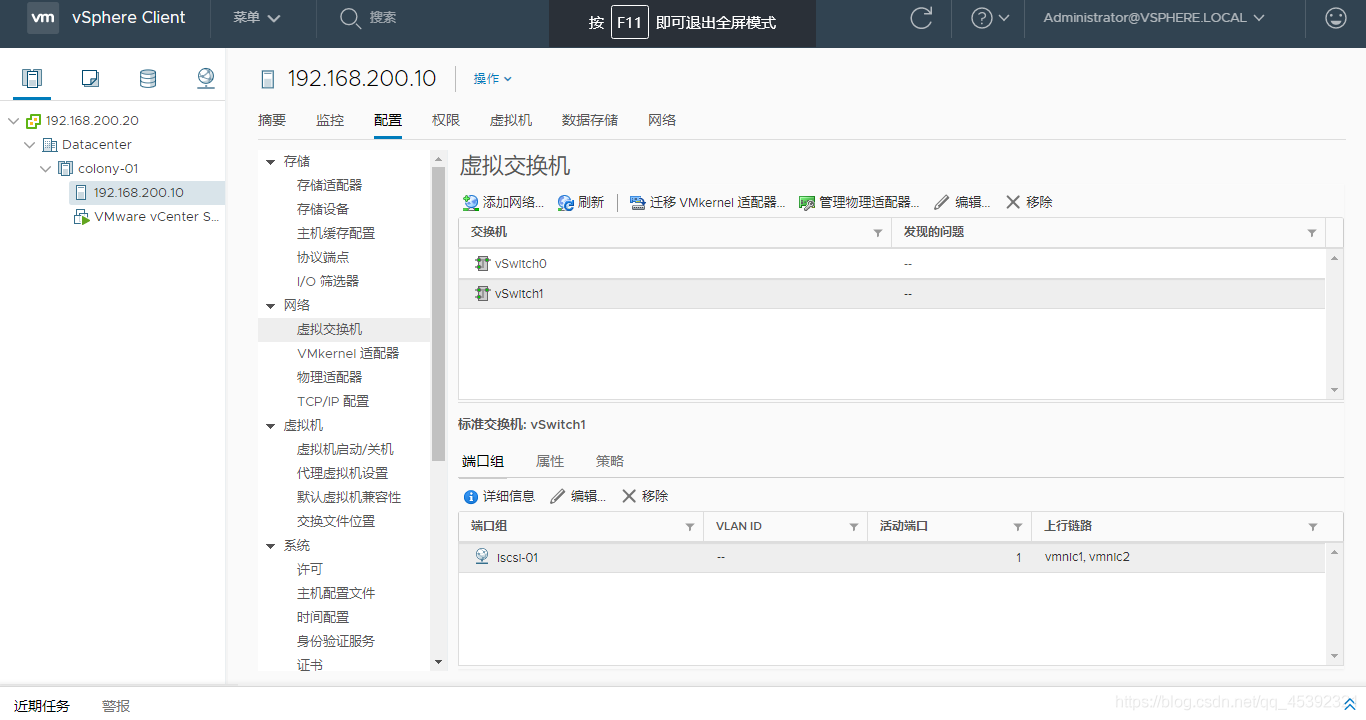Open the 活动端口 column filter
The width and height of the screenshot is (1366, 720).
(1018, 527)
